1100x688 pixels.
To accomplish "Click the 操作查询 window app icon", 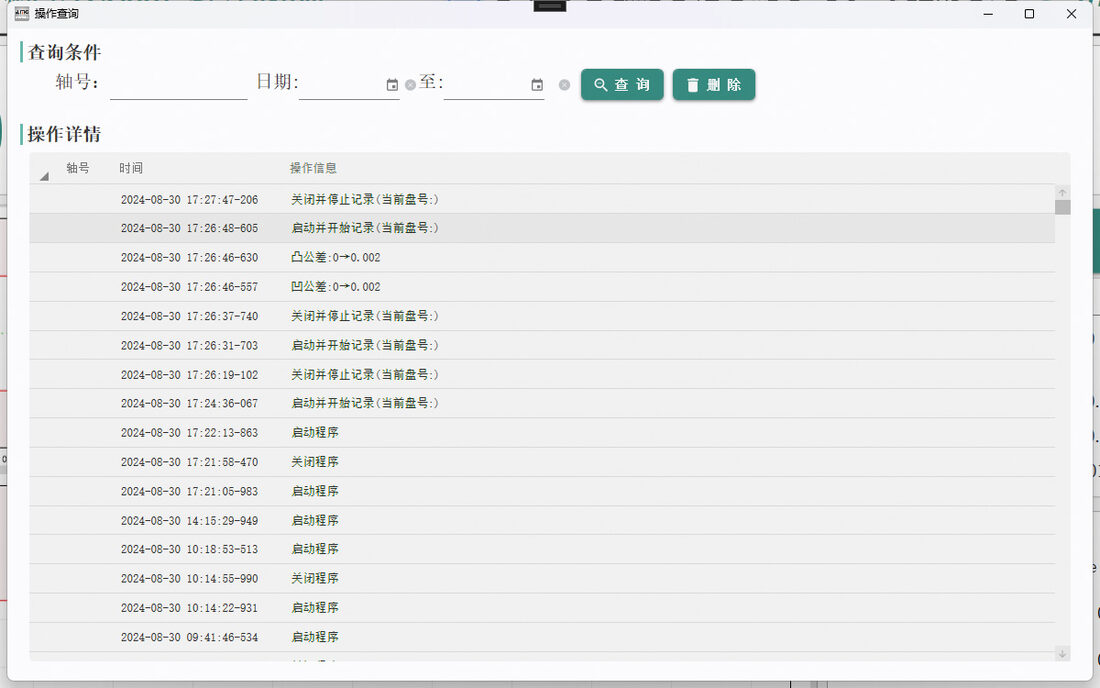I will point(22,13).
